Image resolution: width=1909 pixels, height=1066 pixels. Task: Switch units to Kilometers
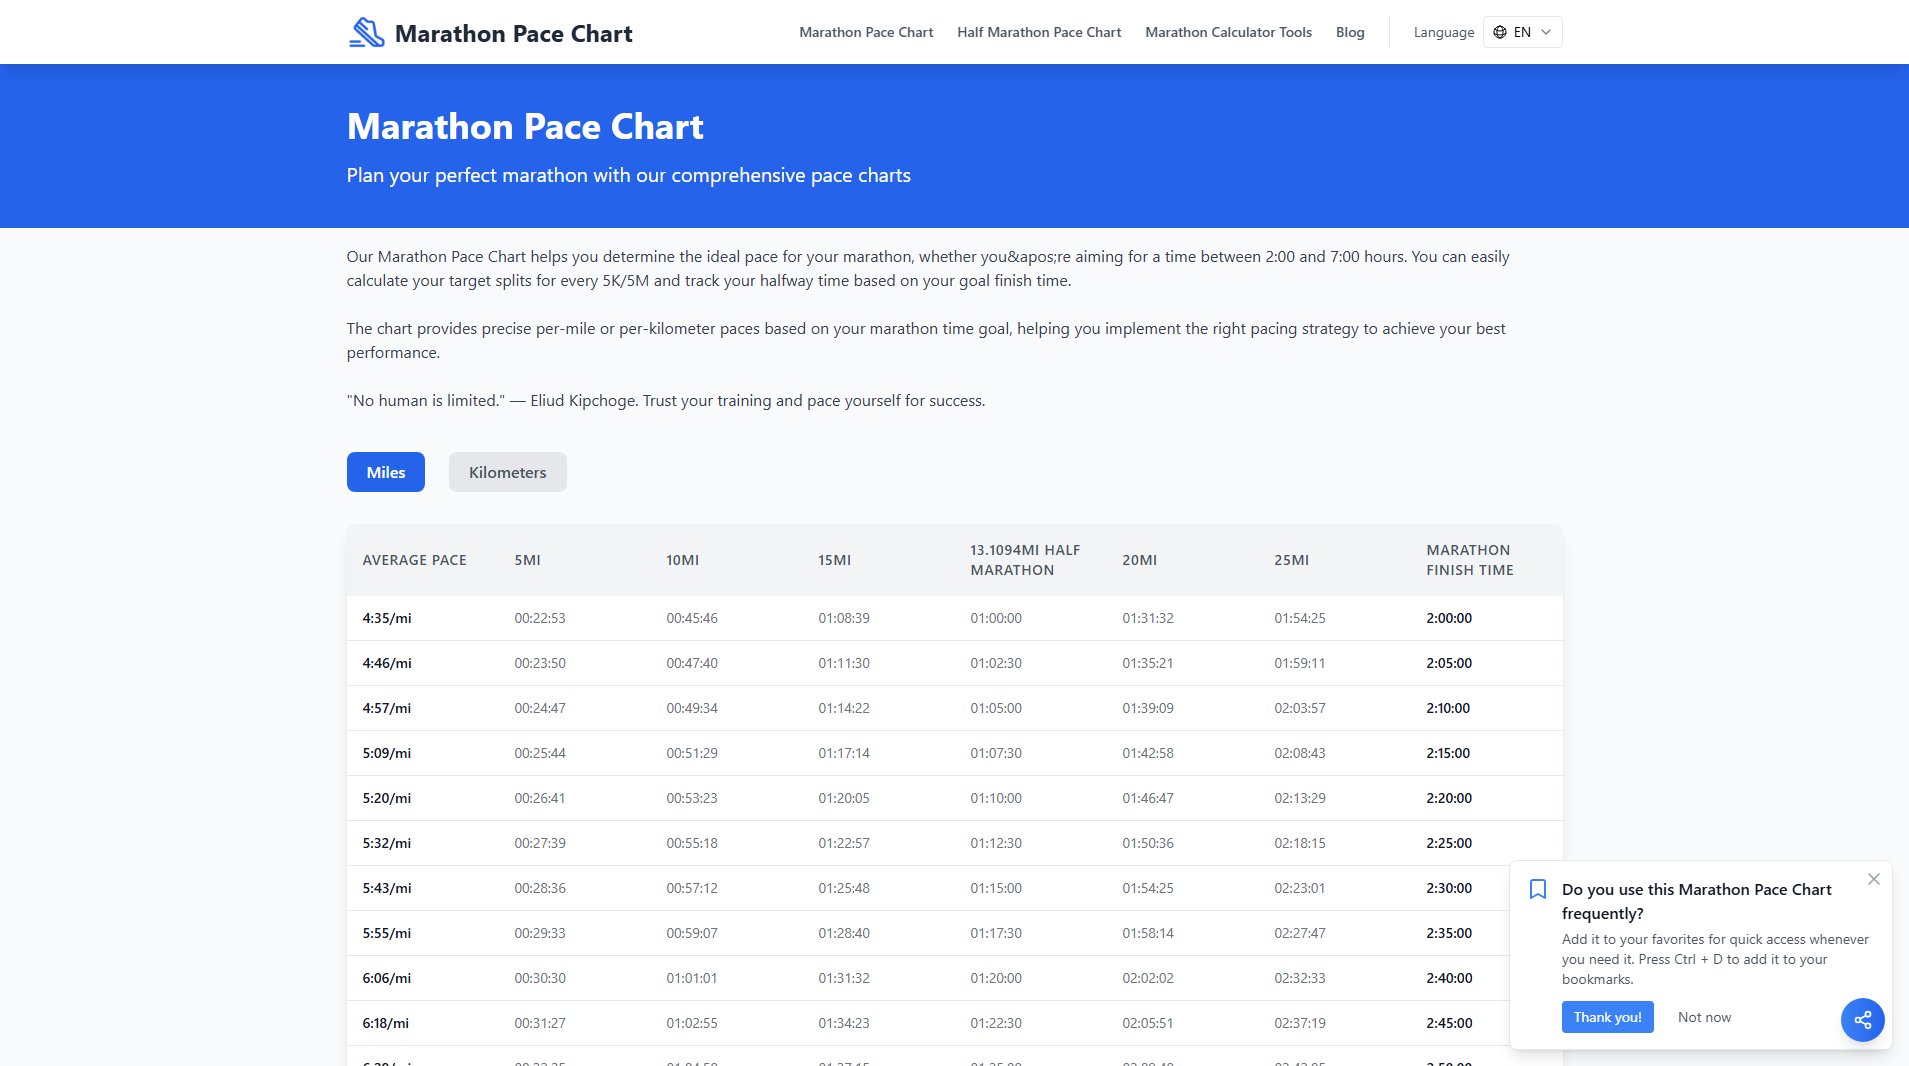(x=507, y=472)
